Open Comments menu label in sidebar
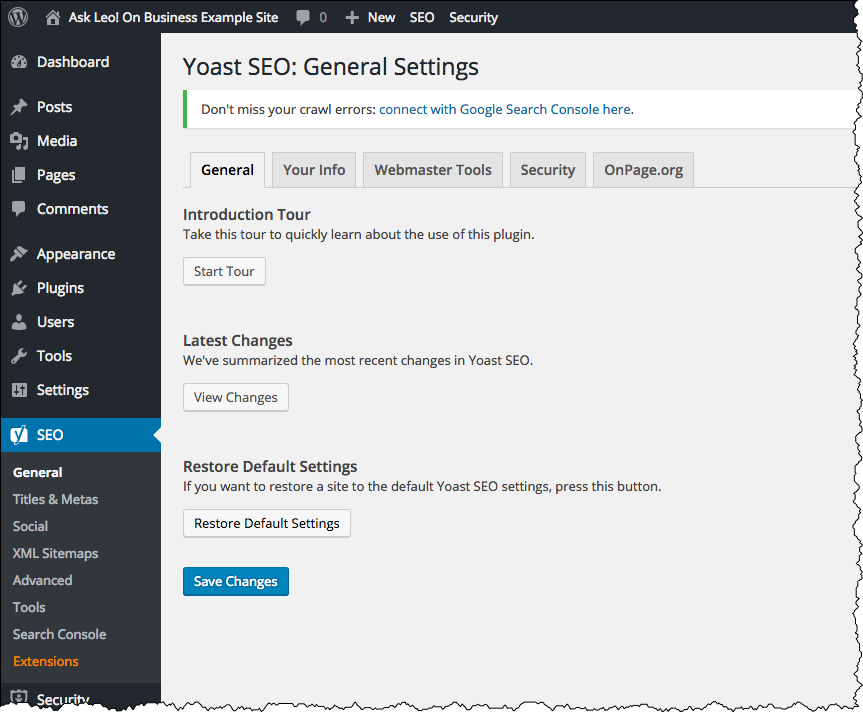The width and height of the screenshot is (863, 712). coord(72,209)
